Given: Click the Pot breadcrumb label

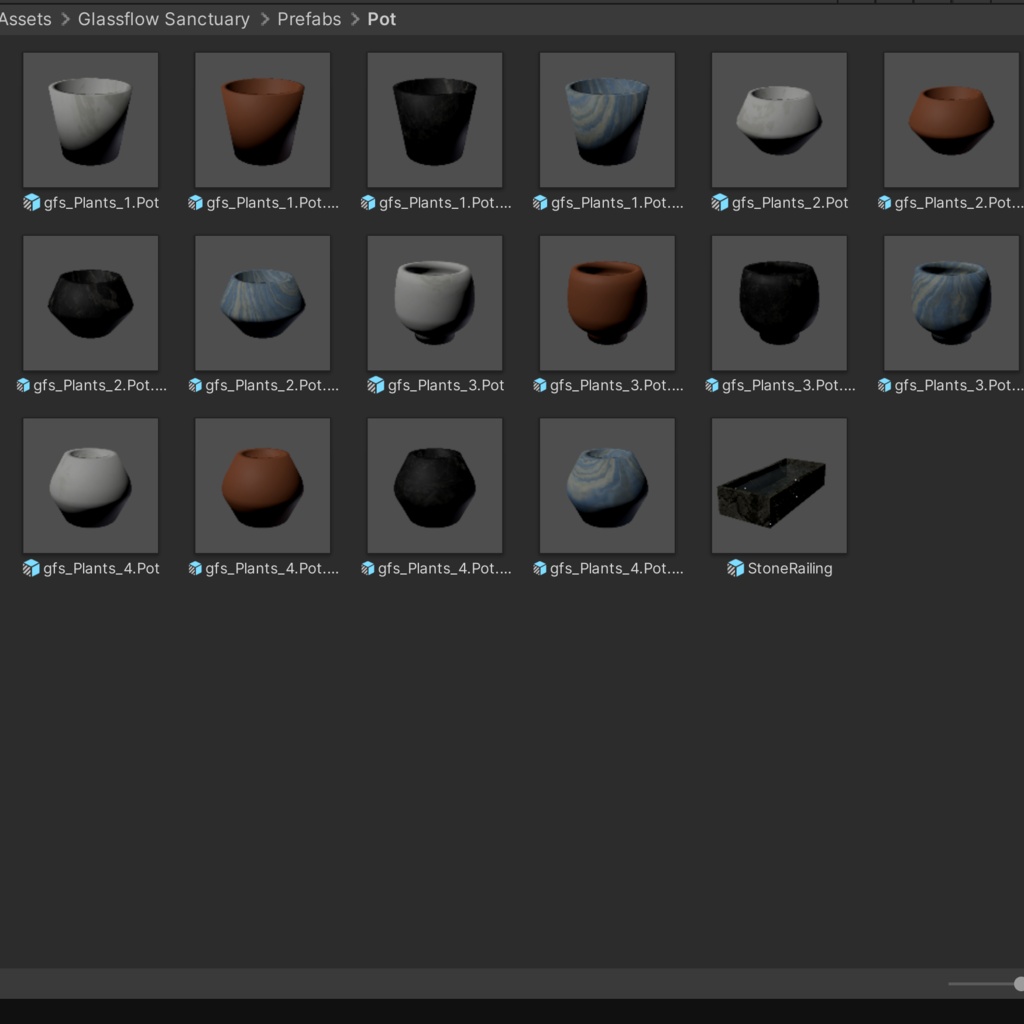Looking at the screenshot, I should pyautogui.click(x=381, y=19).
